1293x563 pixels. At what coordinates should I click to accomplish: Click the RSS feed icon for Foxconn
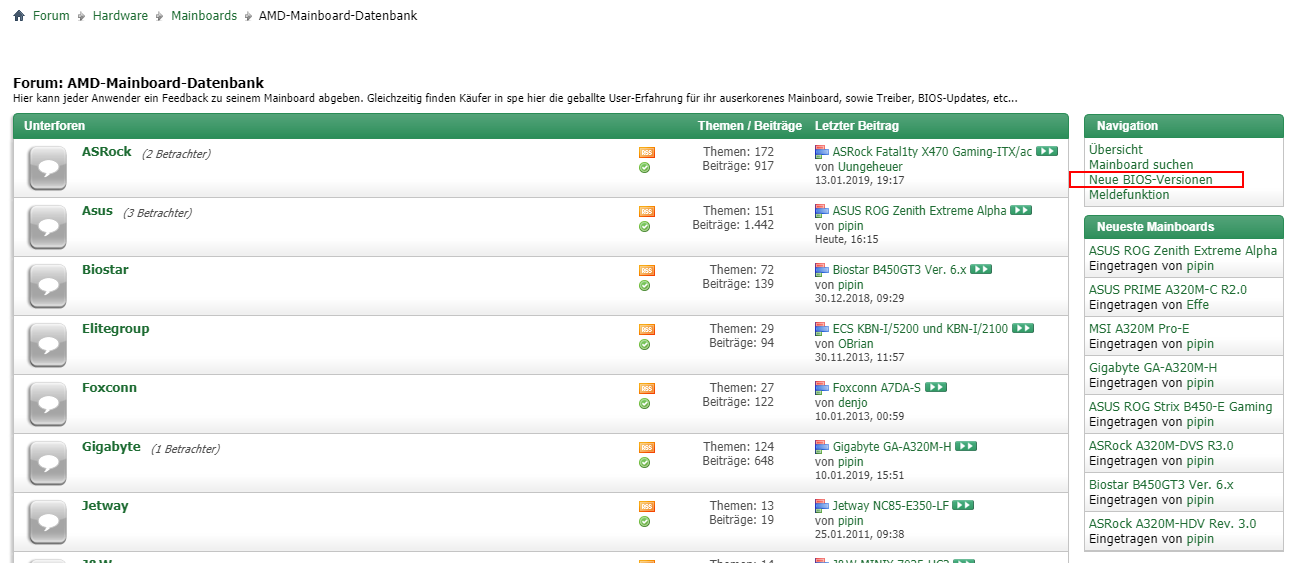click(x=646, y=389)
